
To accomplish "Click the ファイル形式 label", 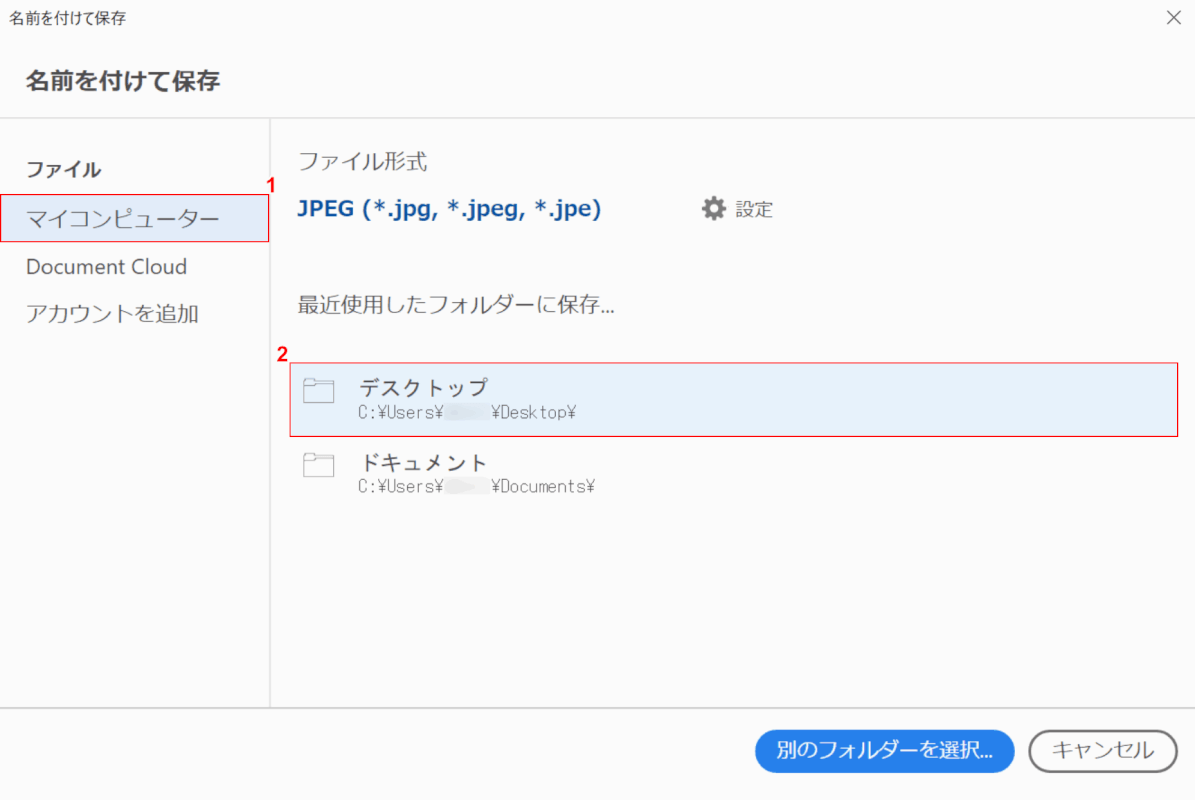I will [x=362, y=161].
